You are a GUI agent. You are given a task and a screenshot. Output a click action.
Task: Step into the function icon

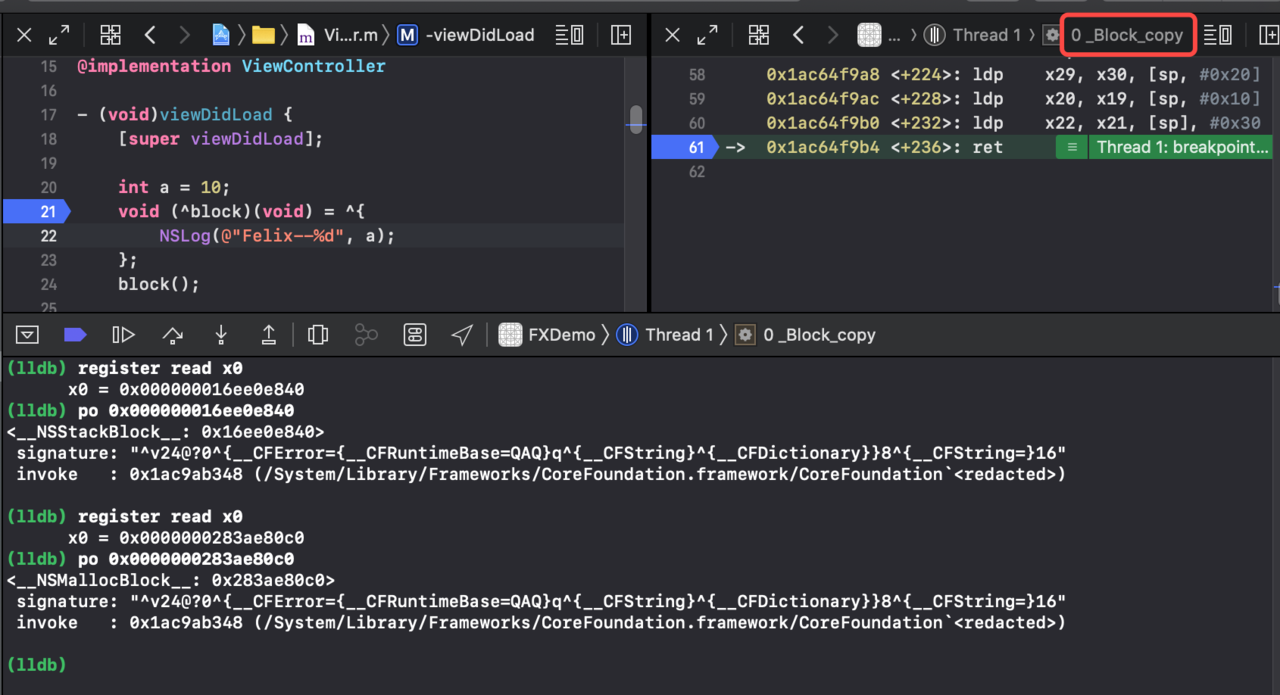point(221,335)
